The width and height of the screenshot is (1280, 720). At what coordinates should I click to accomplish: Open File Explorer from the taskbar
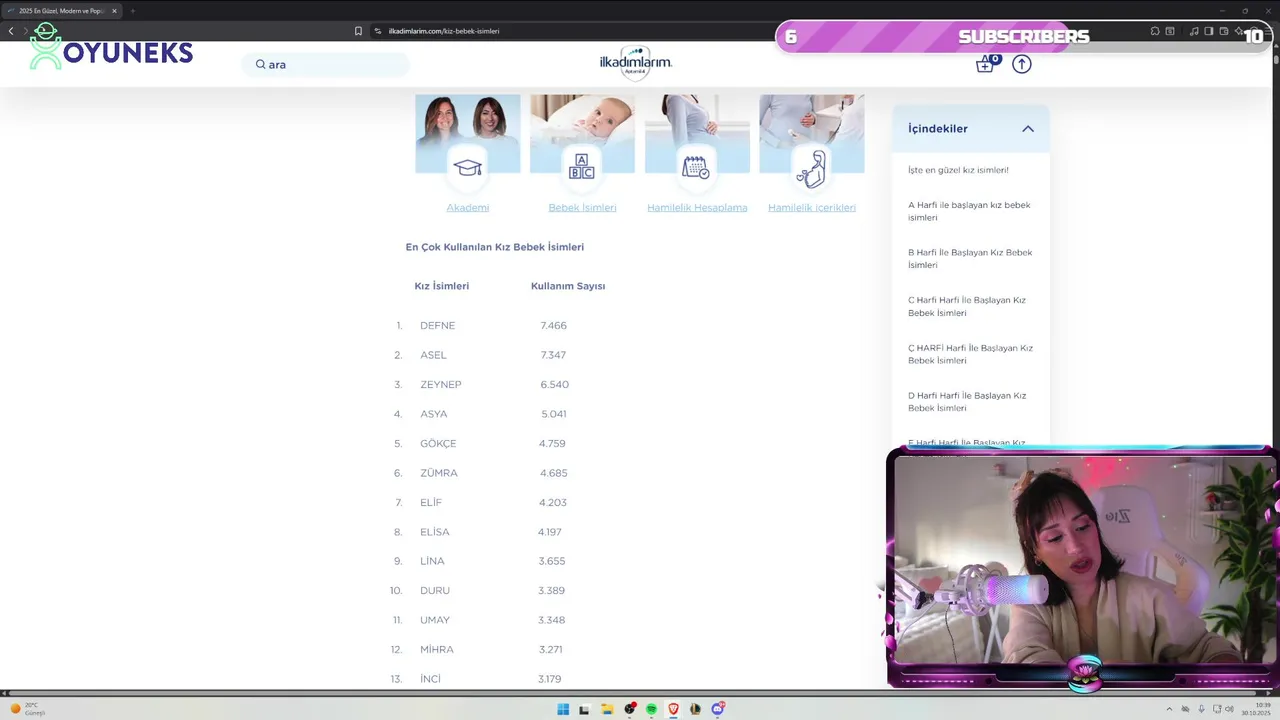pos(607,709)
